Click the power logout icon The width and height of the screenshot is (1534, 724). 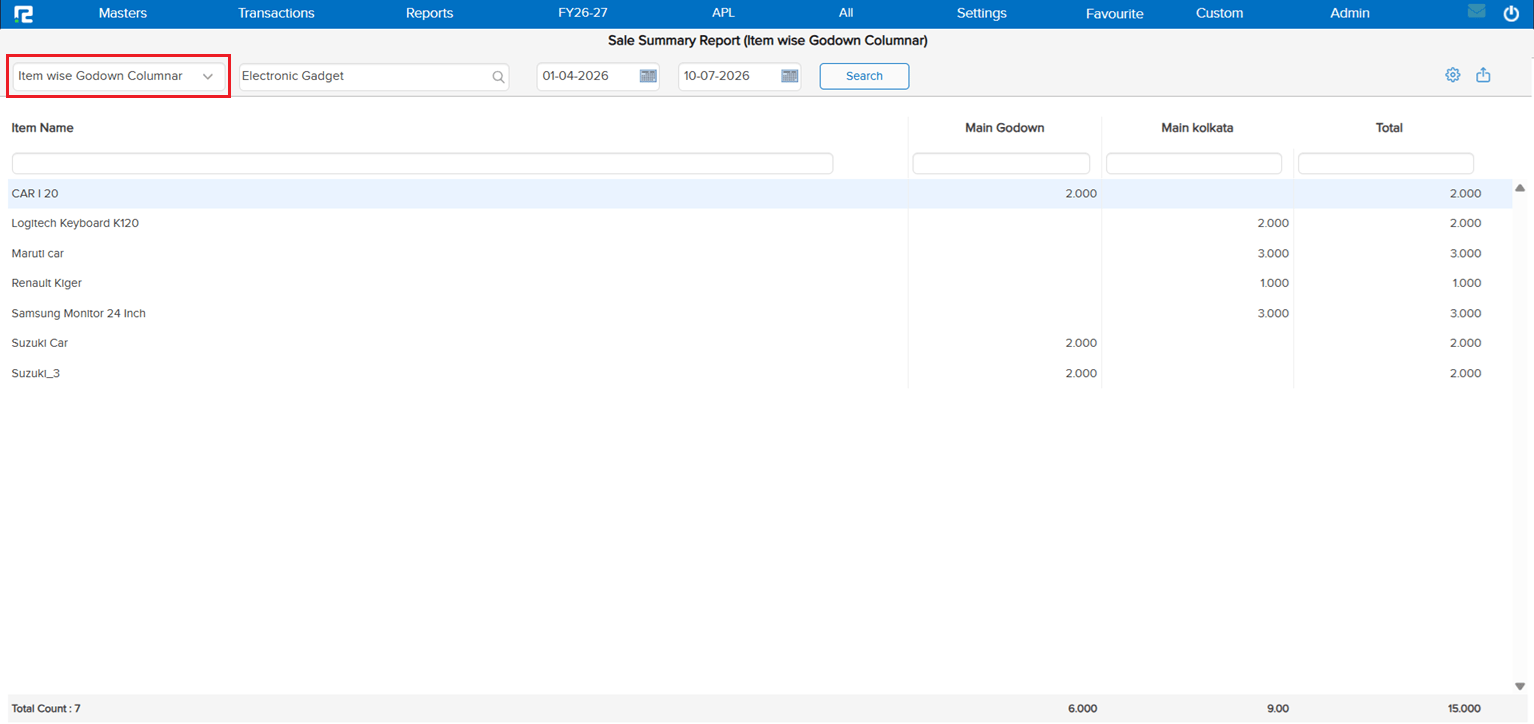click(1511, 13)
